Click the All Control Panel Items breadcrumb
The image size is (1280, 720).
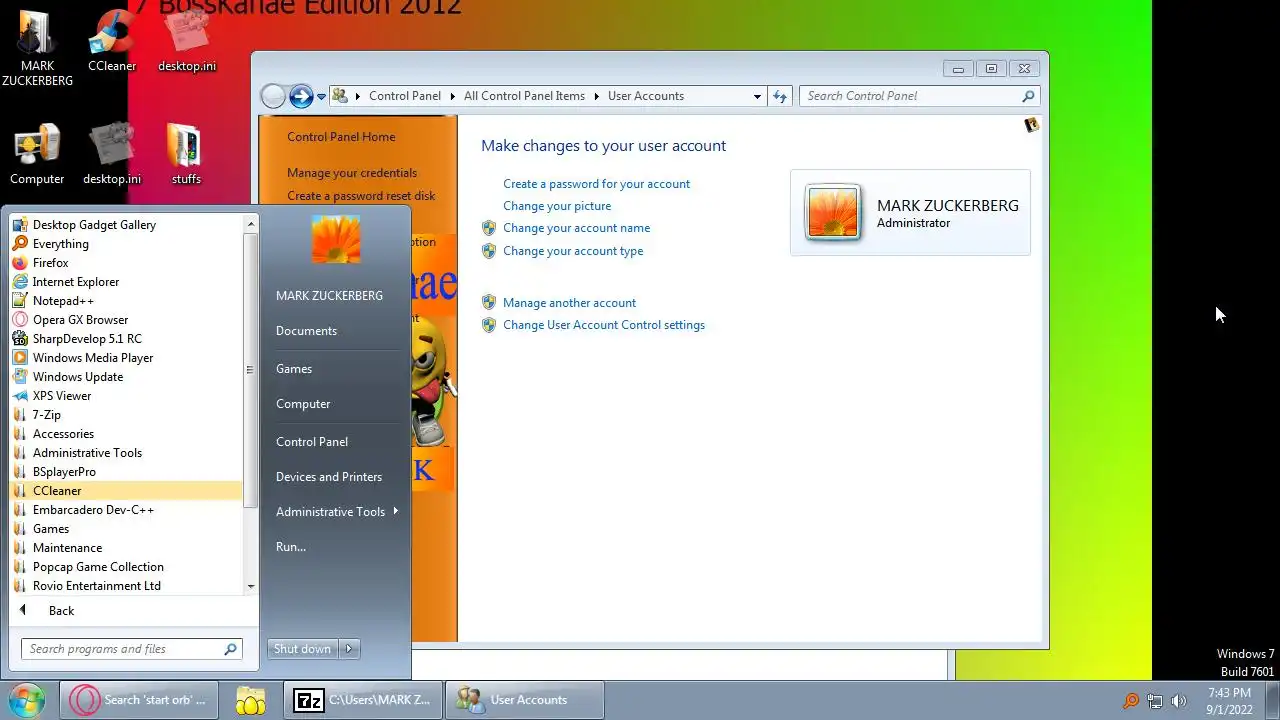tap(524, 96)
